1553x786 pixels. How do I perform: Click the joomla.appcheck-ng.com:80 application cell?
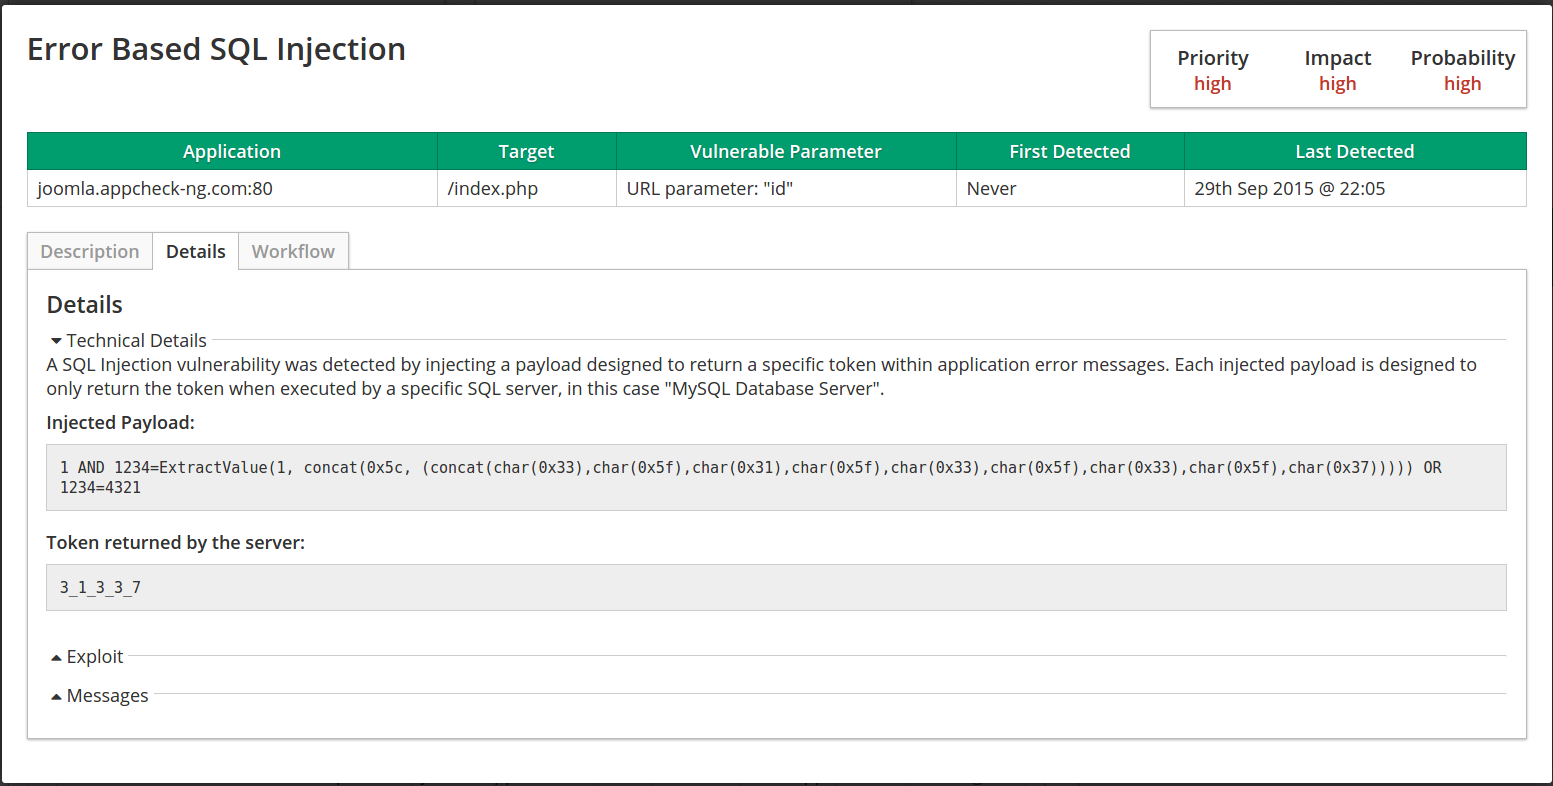(x=155, y=189)
